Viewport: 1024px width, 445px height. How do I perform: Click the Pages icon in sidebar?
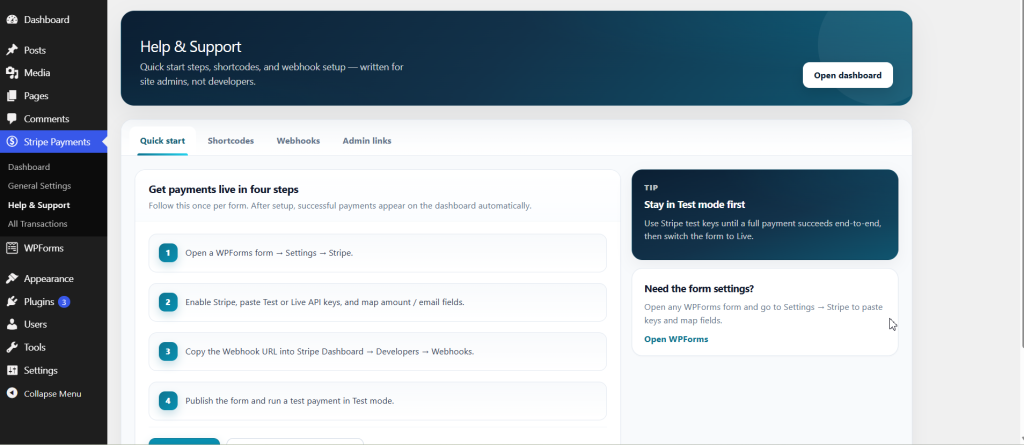(12, 96)
